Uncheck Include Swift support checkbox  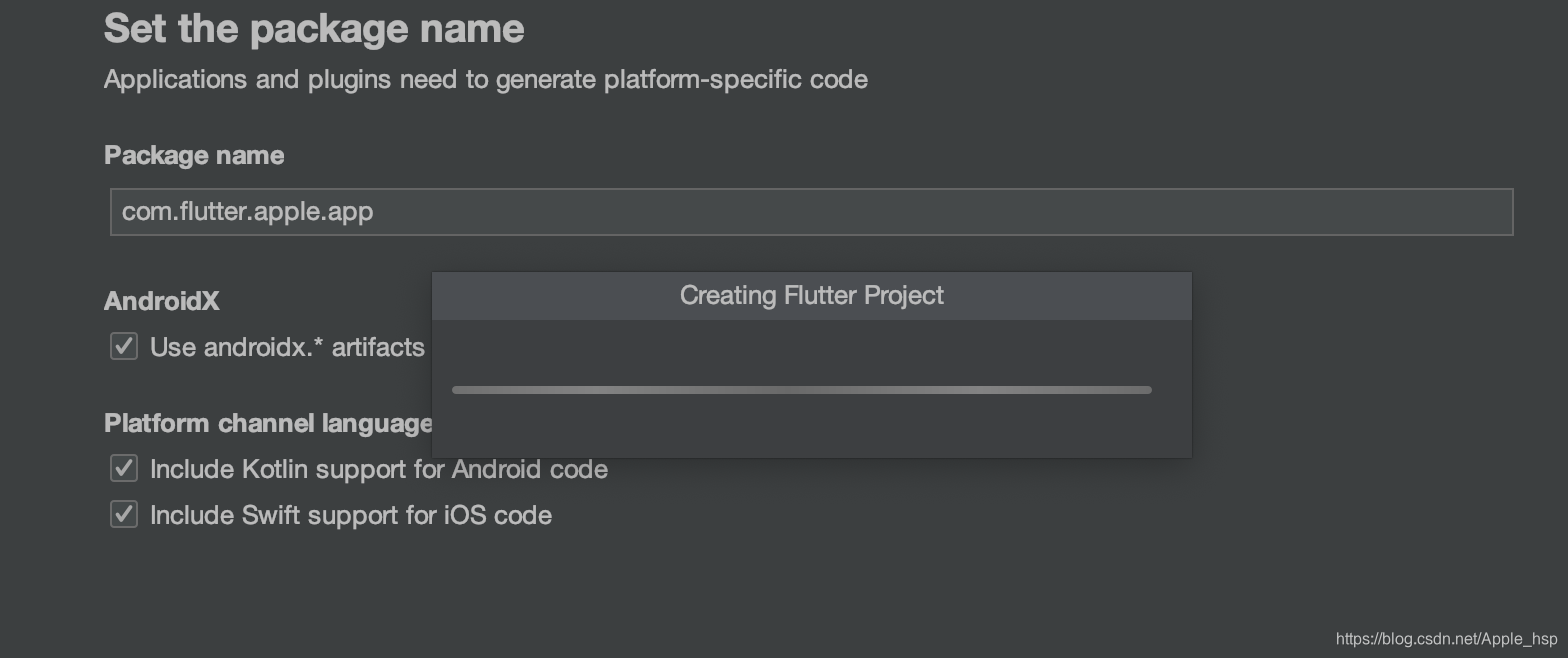[124, 515]
